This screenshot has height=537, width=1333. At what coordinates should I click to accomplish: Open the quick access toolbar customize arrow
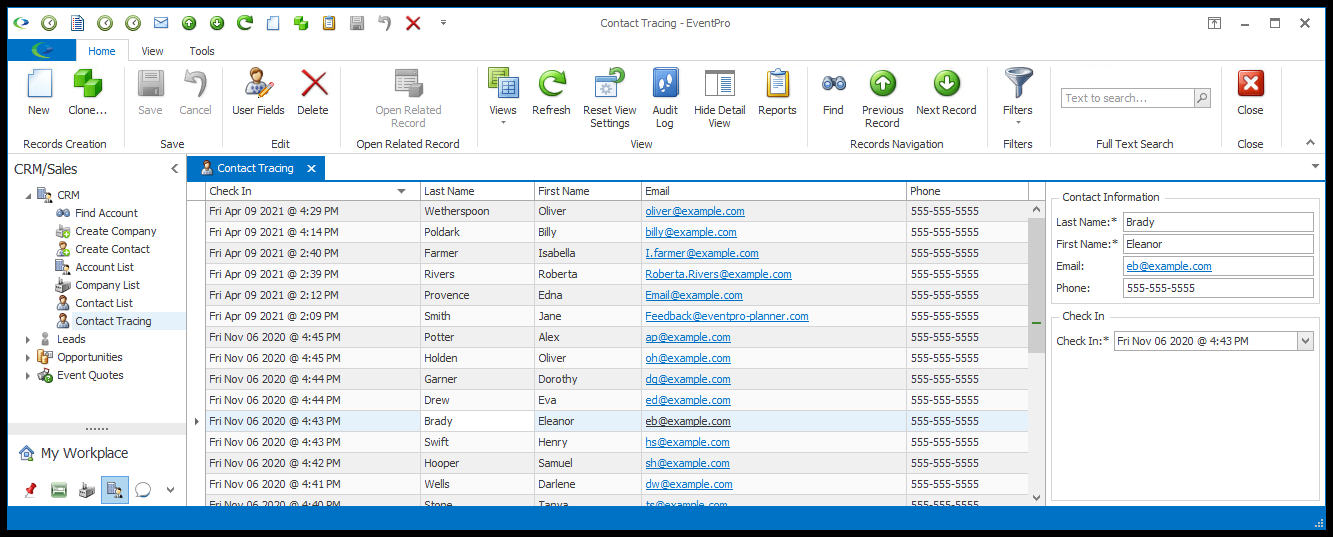[x=443, y=22]
